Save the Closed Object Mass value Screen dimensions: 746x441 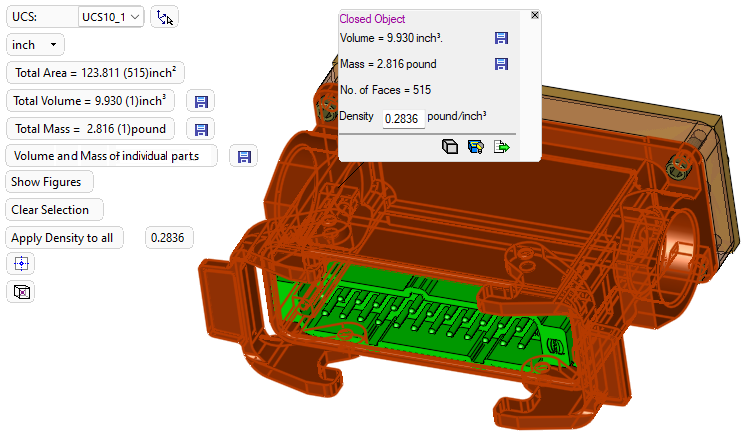pos(502,64)
